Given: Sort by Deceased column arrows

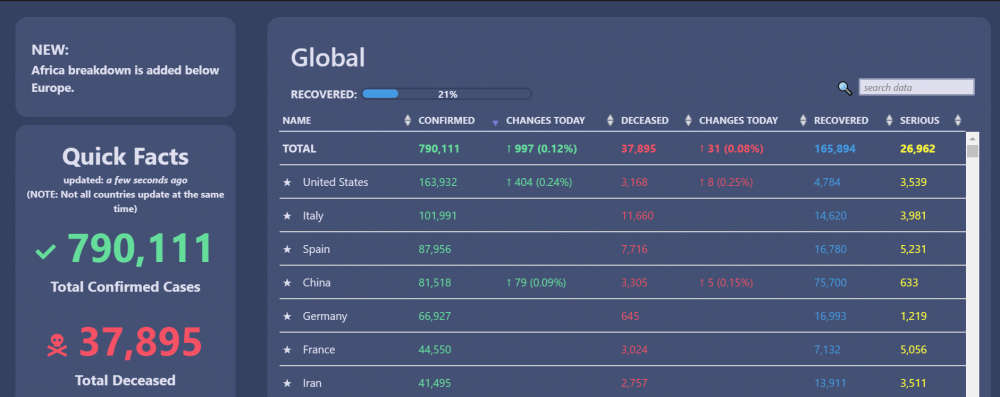Looking at the screenshot, I should (688, 120).
